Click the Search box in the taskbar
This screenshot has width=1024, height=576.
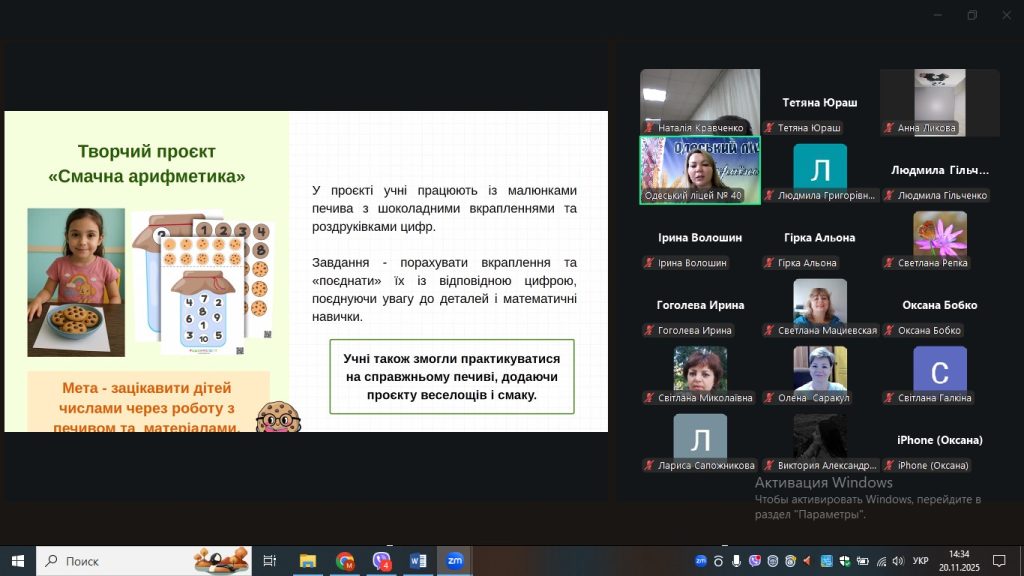(140, 561)
